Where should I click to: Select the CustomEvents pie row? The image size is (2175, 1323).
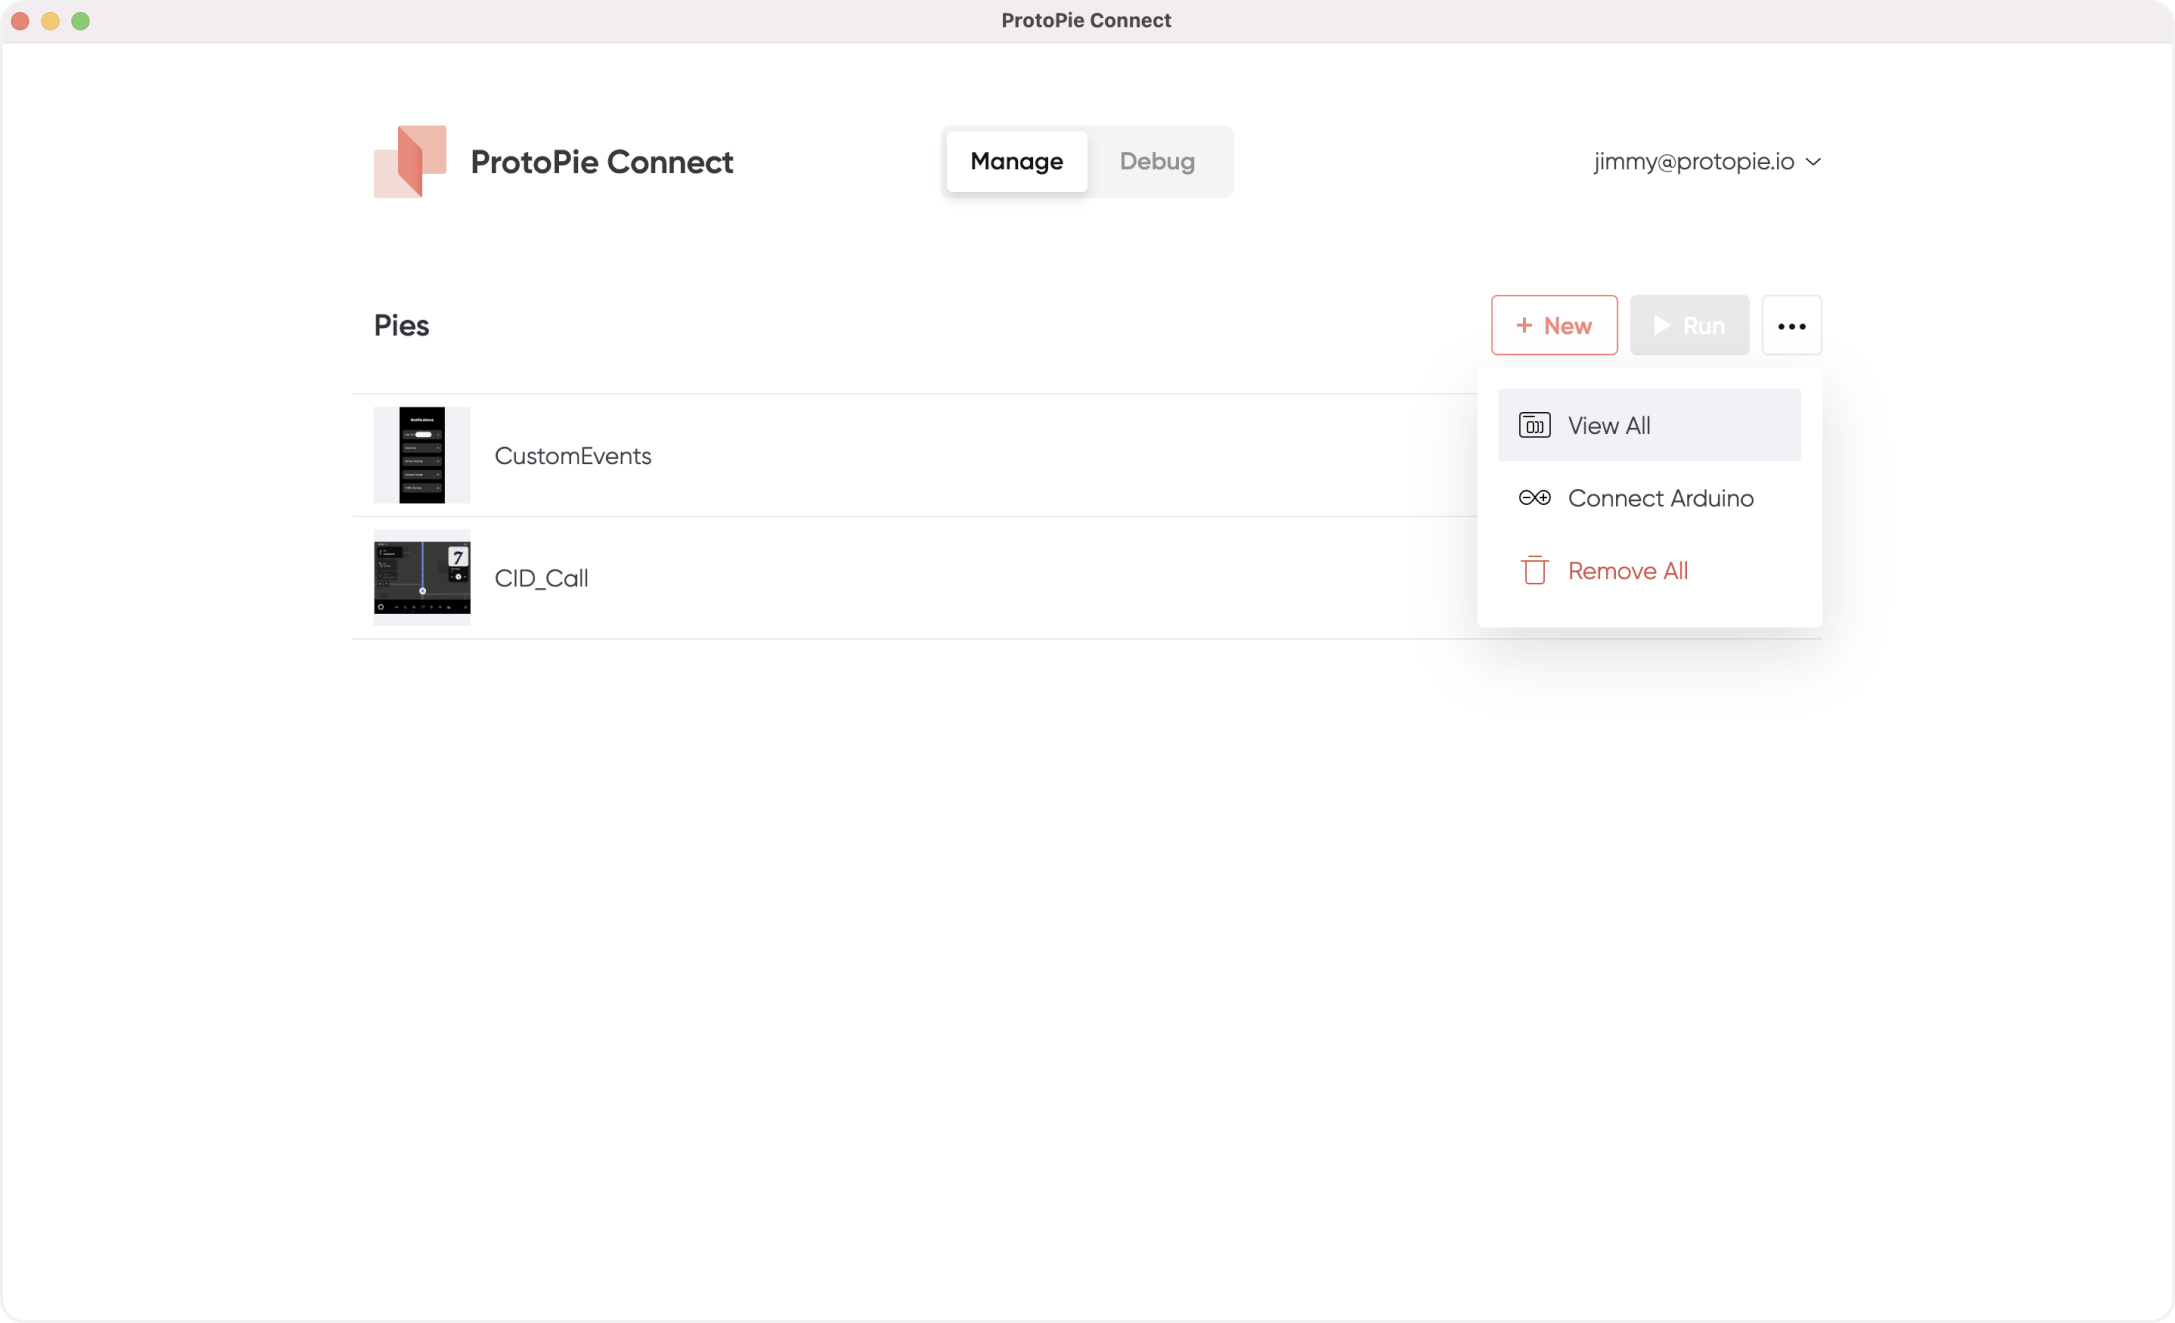[900, 456]
